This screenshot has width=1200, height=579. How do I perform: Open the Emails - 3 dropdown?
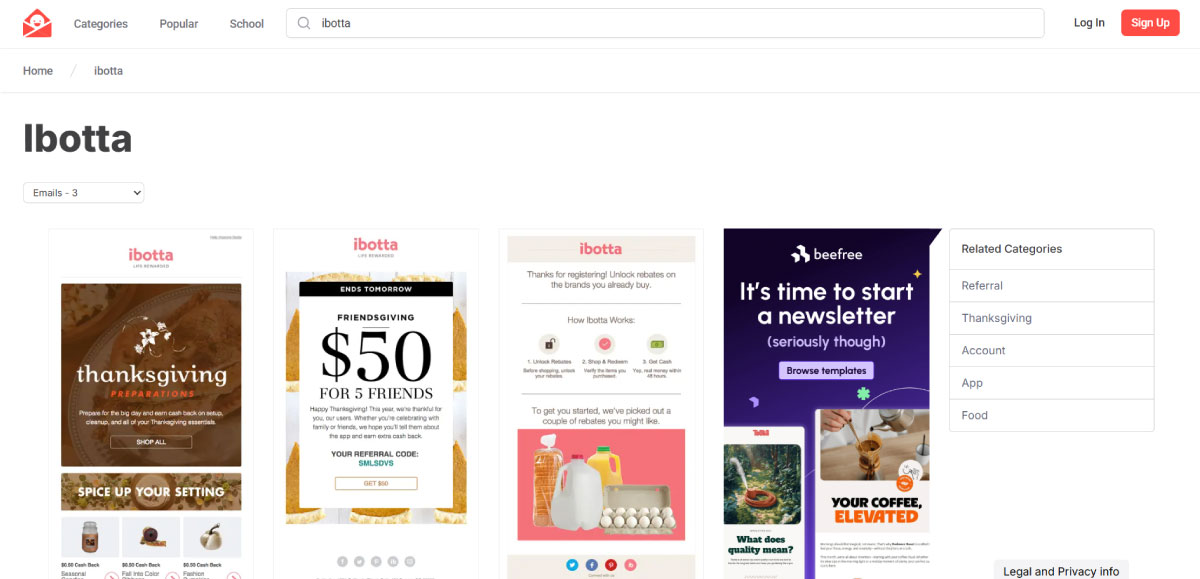pos(84,192)
